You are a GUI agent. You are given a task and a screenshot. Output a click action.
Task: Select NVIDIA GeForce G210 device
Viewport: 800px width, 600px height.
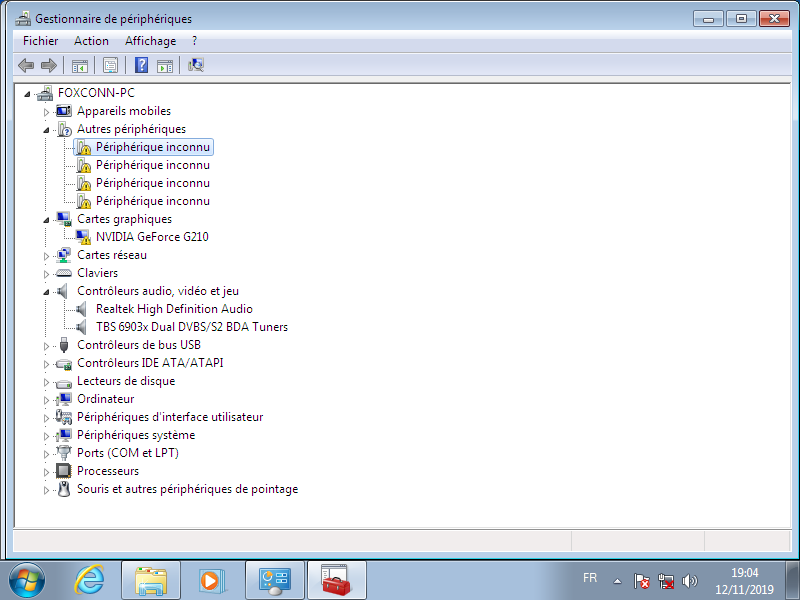(x=152, y=237)
